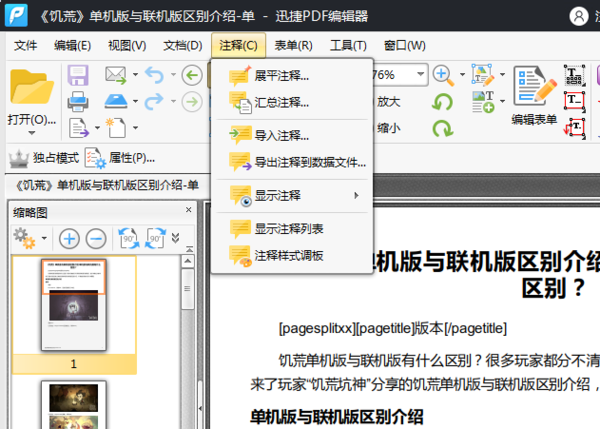Toggle 独占模式 exclusive mode
600x429 pixels.
44,158
